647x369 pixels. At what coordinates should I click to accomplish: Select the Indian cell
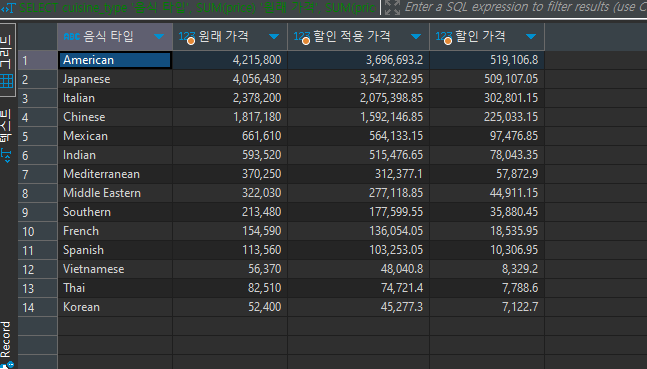point(115,155)
